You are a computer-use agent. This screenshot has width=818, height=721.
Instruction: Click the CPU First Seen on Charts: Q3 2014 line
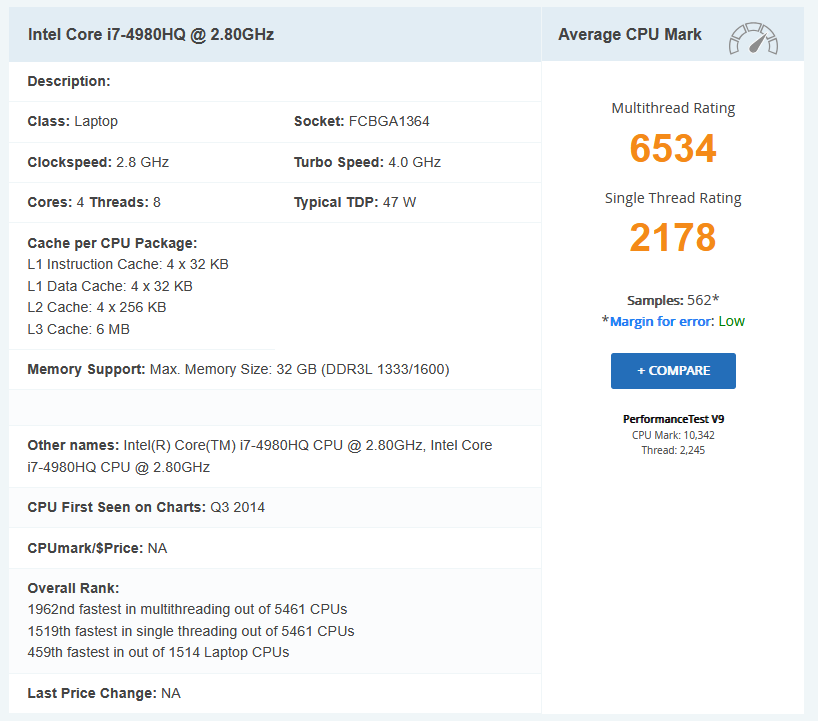point(146,507)
